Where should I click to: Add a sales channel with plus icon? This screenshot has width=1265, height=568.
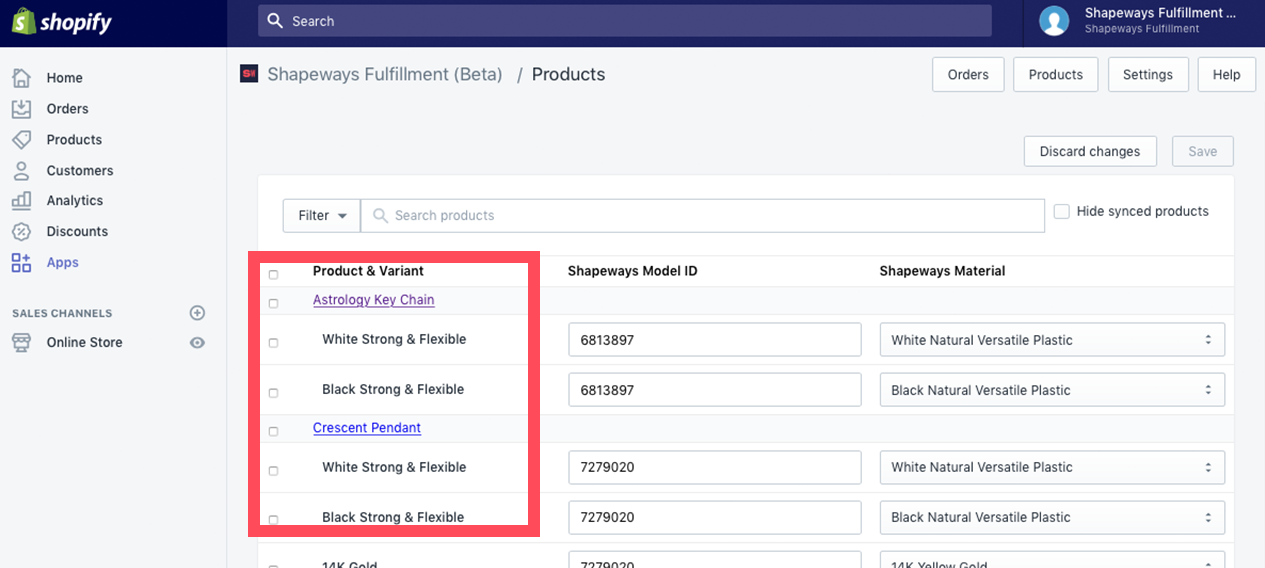197,313
